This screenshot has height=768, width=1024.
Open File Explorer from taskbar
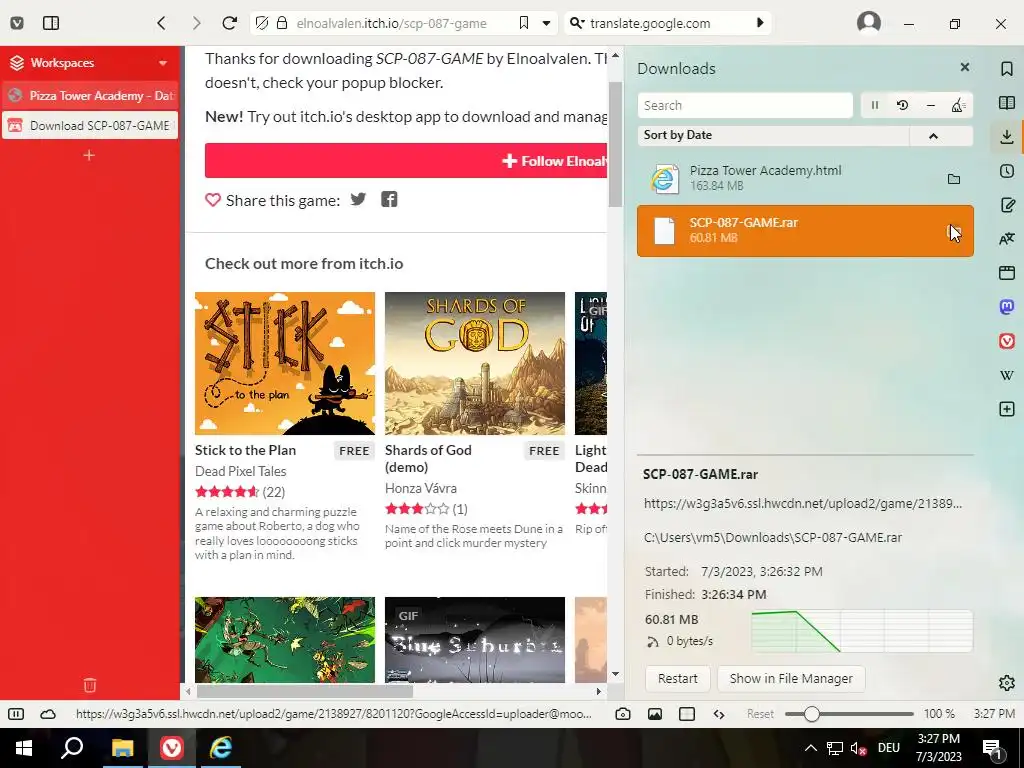tap(122, 748)
